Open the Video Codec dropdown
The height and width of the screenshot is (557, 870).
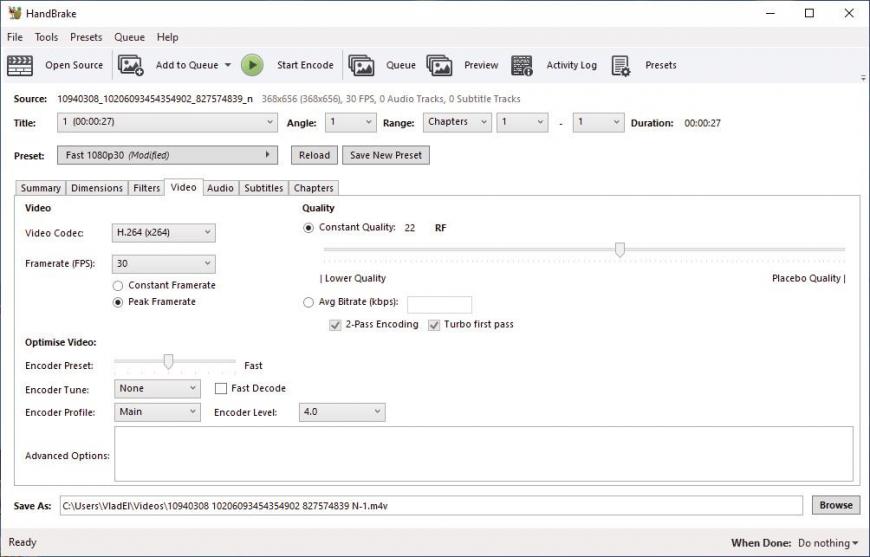164,232
